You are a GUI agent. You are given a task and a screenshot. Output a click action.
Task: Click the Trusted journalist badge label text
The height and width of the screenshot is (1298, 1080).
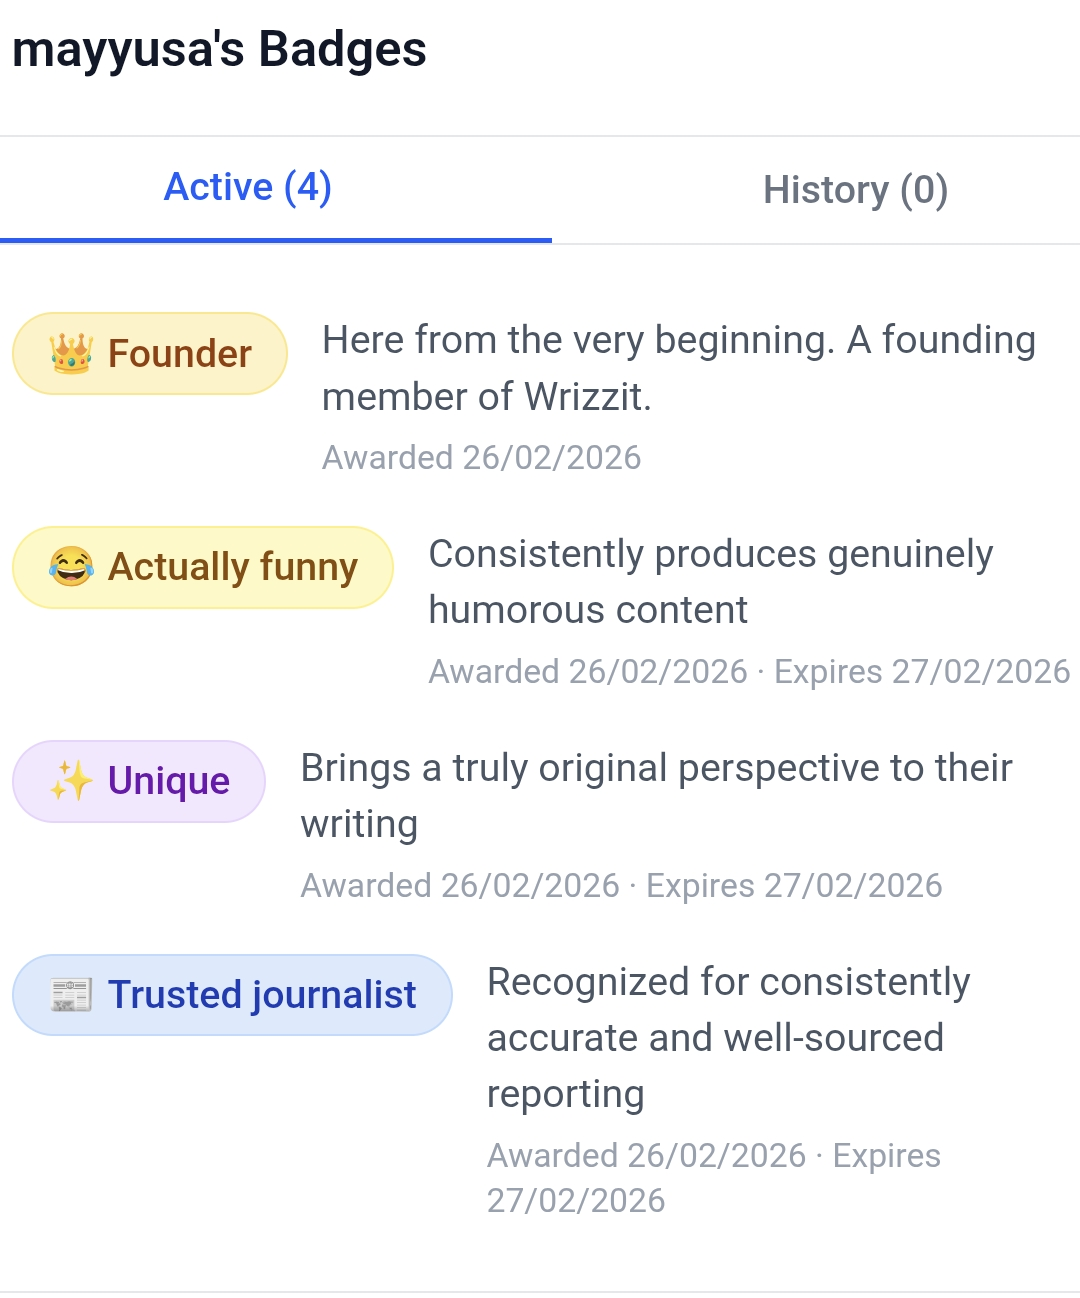point(262,995)
